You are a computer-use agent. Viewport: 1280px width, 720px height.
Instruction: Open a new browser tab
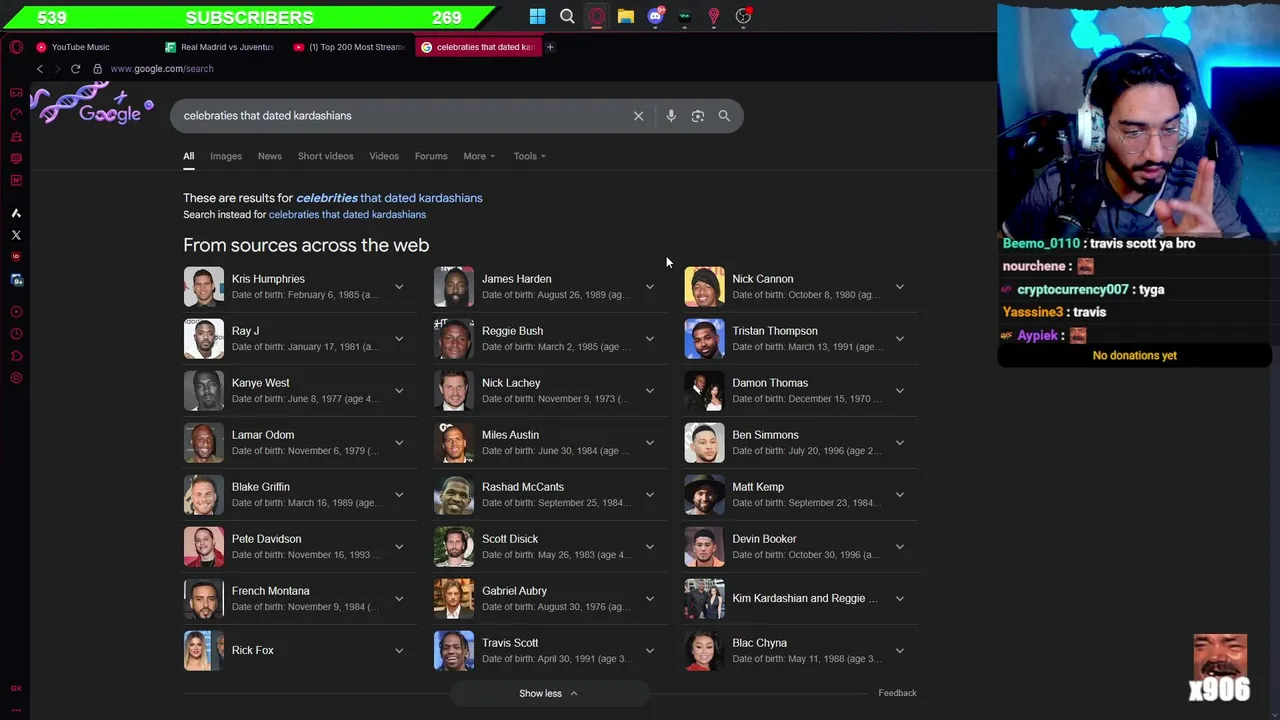[x=549, y=47]
